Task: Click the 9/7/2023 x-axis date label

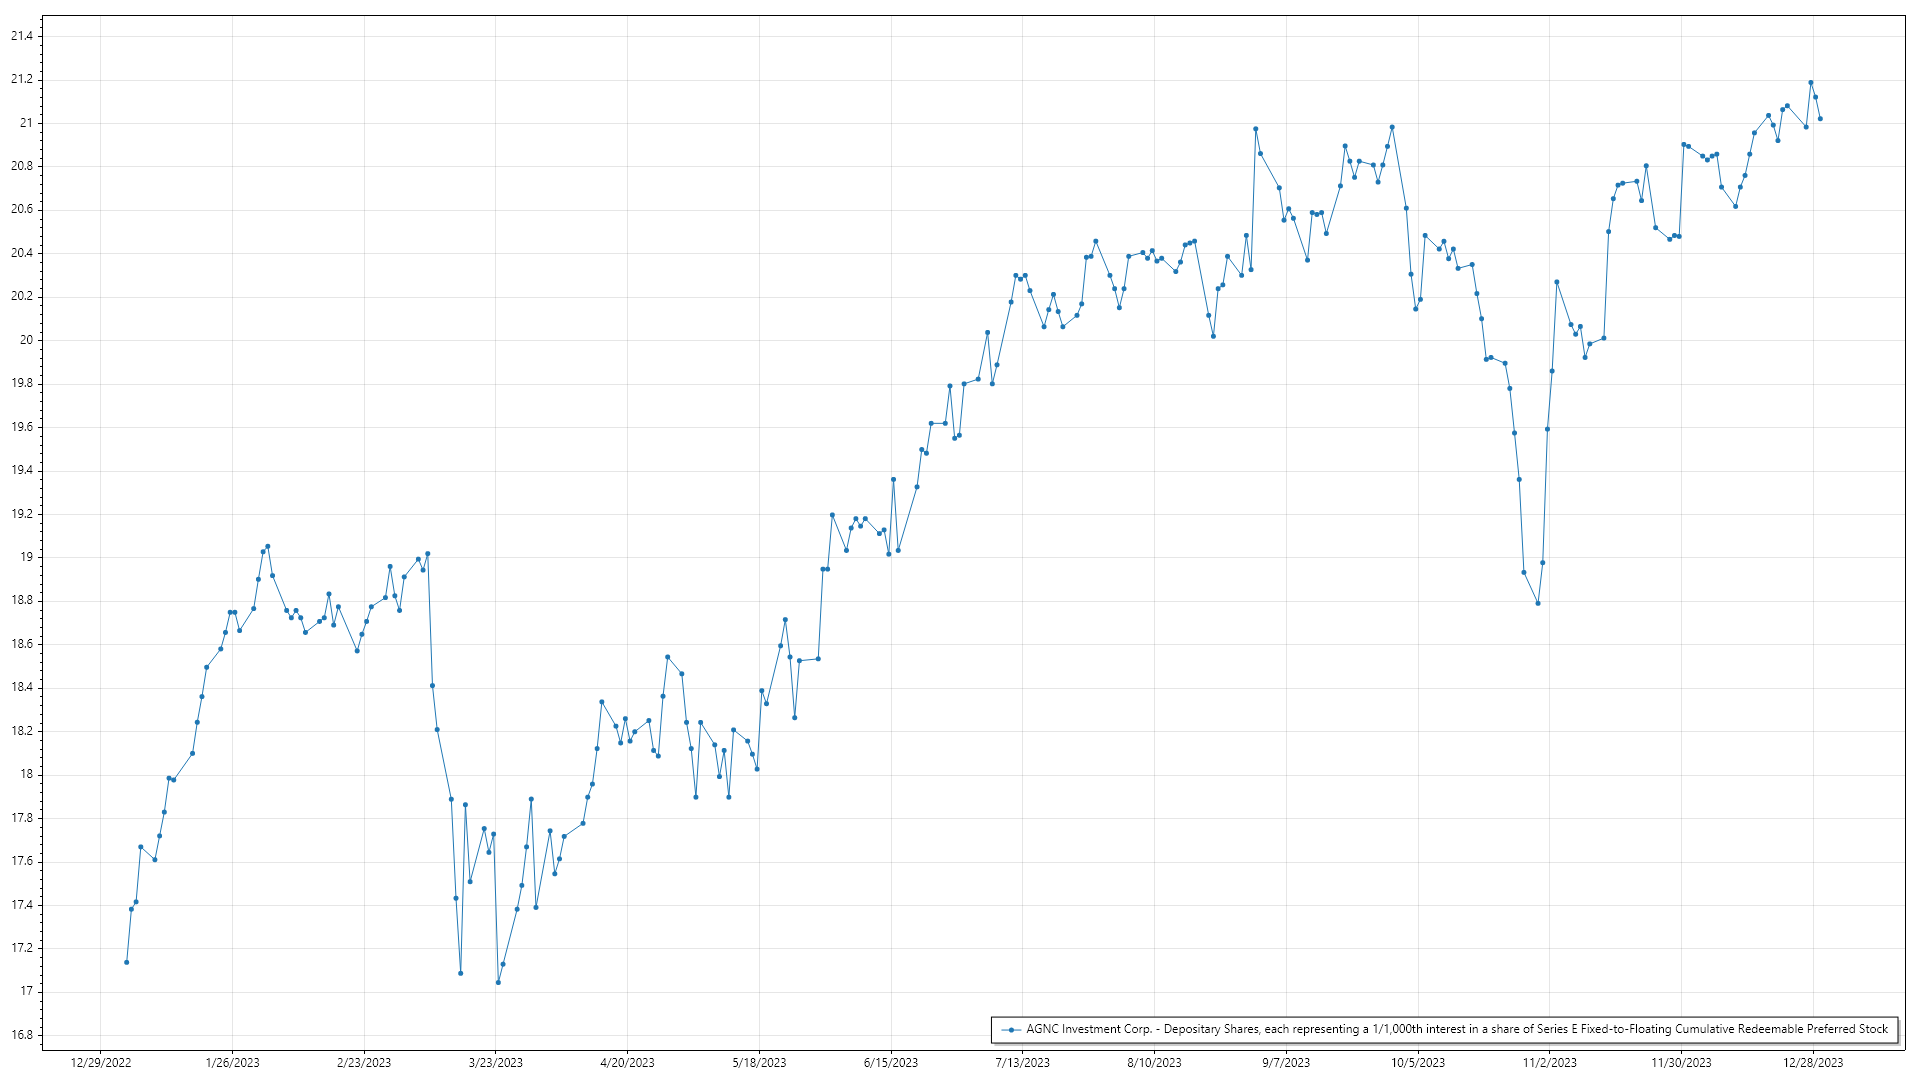Action: coord(1285,1063)
